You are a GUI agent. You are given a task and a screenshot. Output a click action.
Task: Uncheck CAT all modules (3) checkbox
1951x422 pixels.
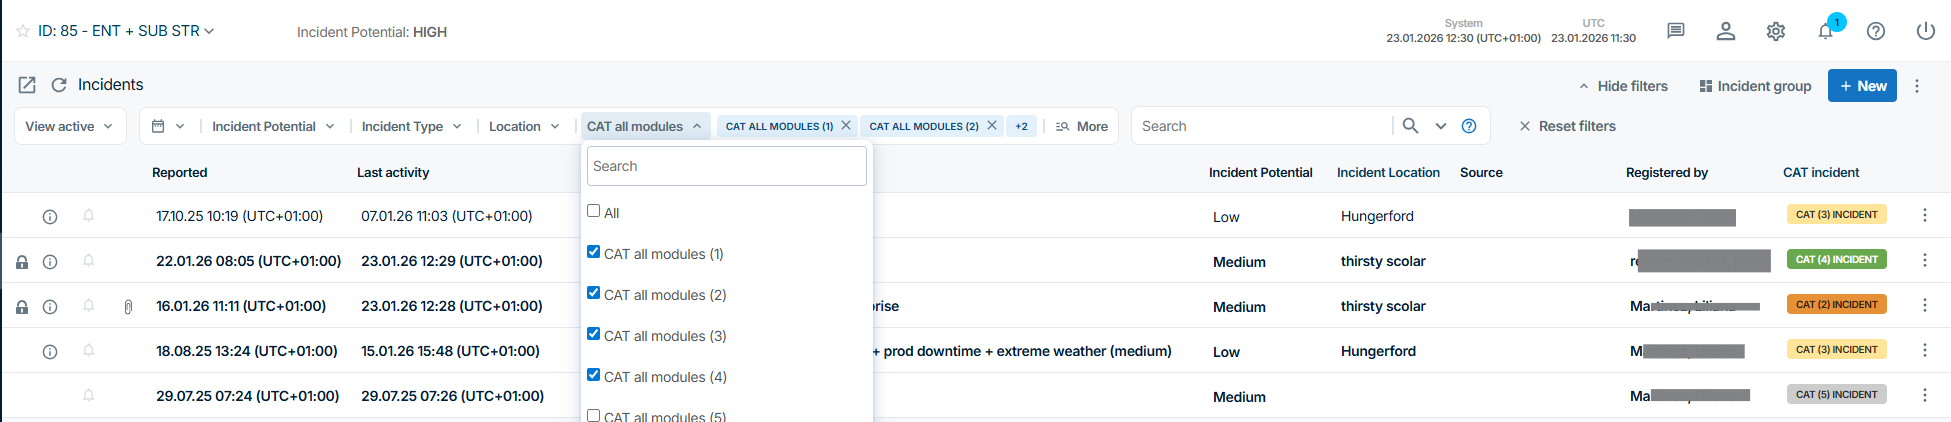(594, 334)
